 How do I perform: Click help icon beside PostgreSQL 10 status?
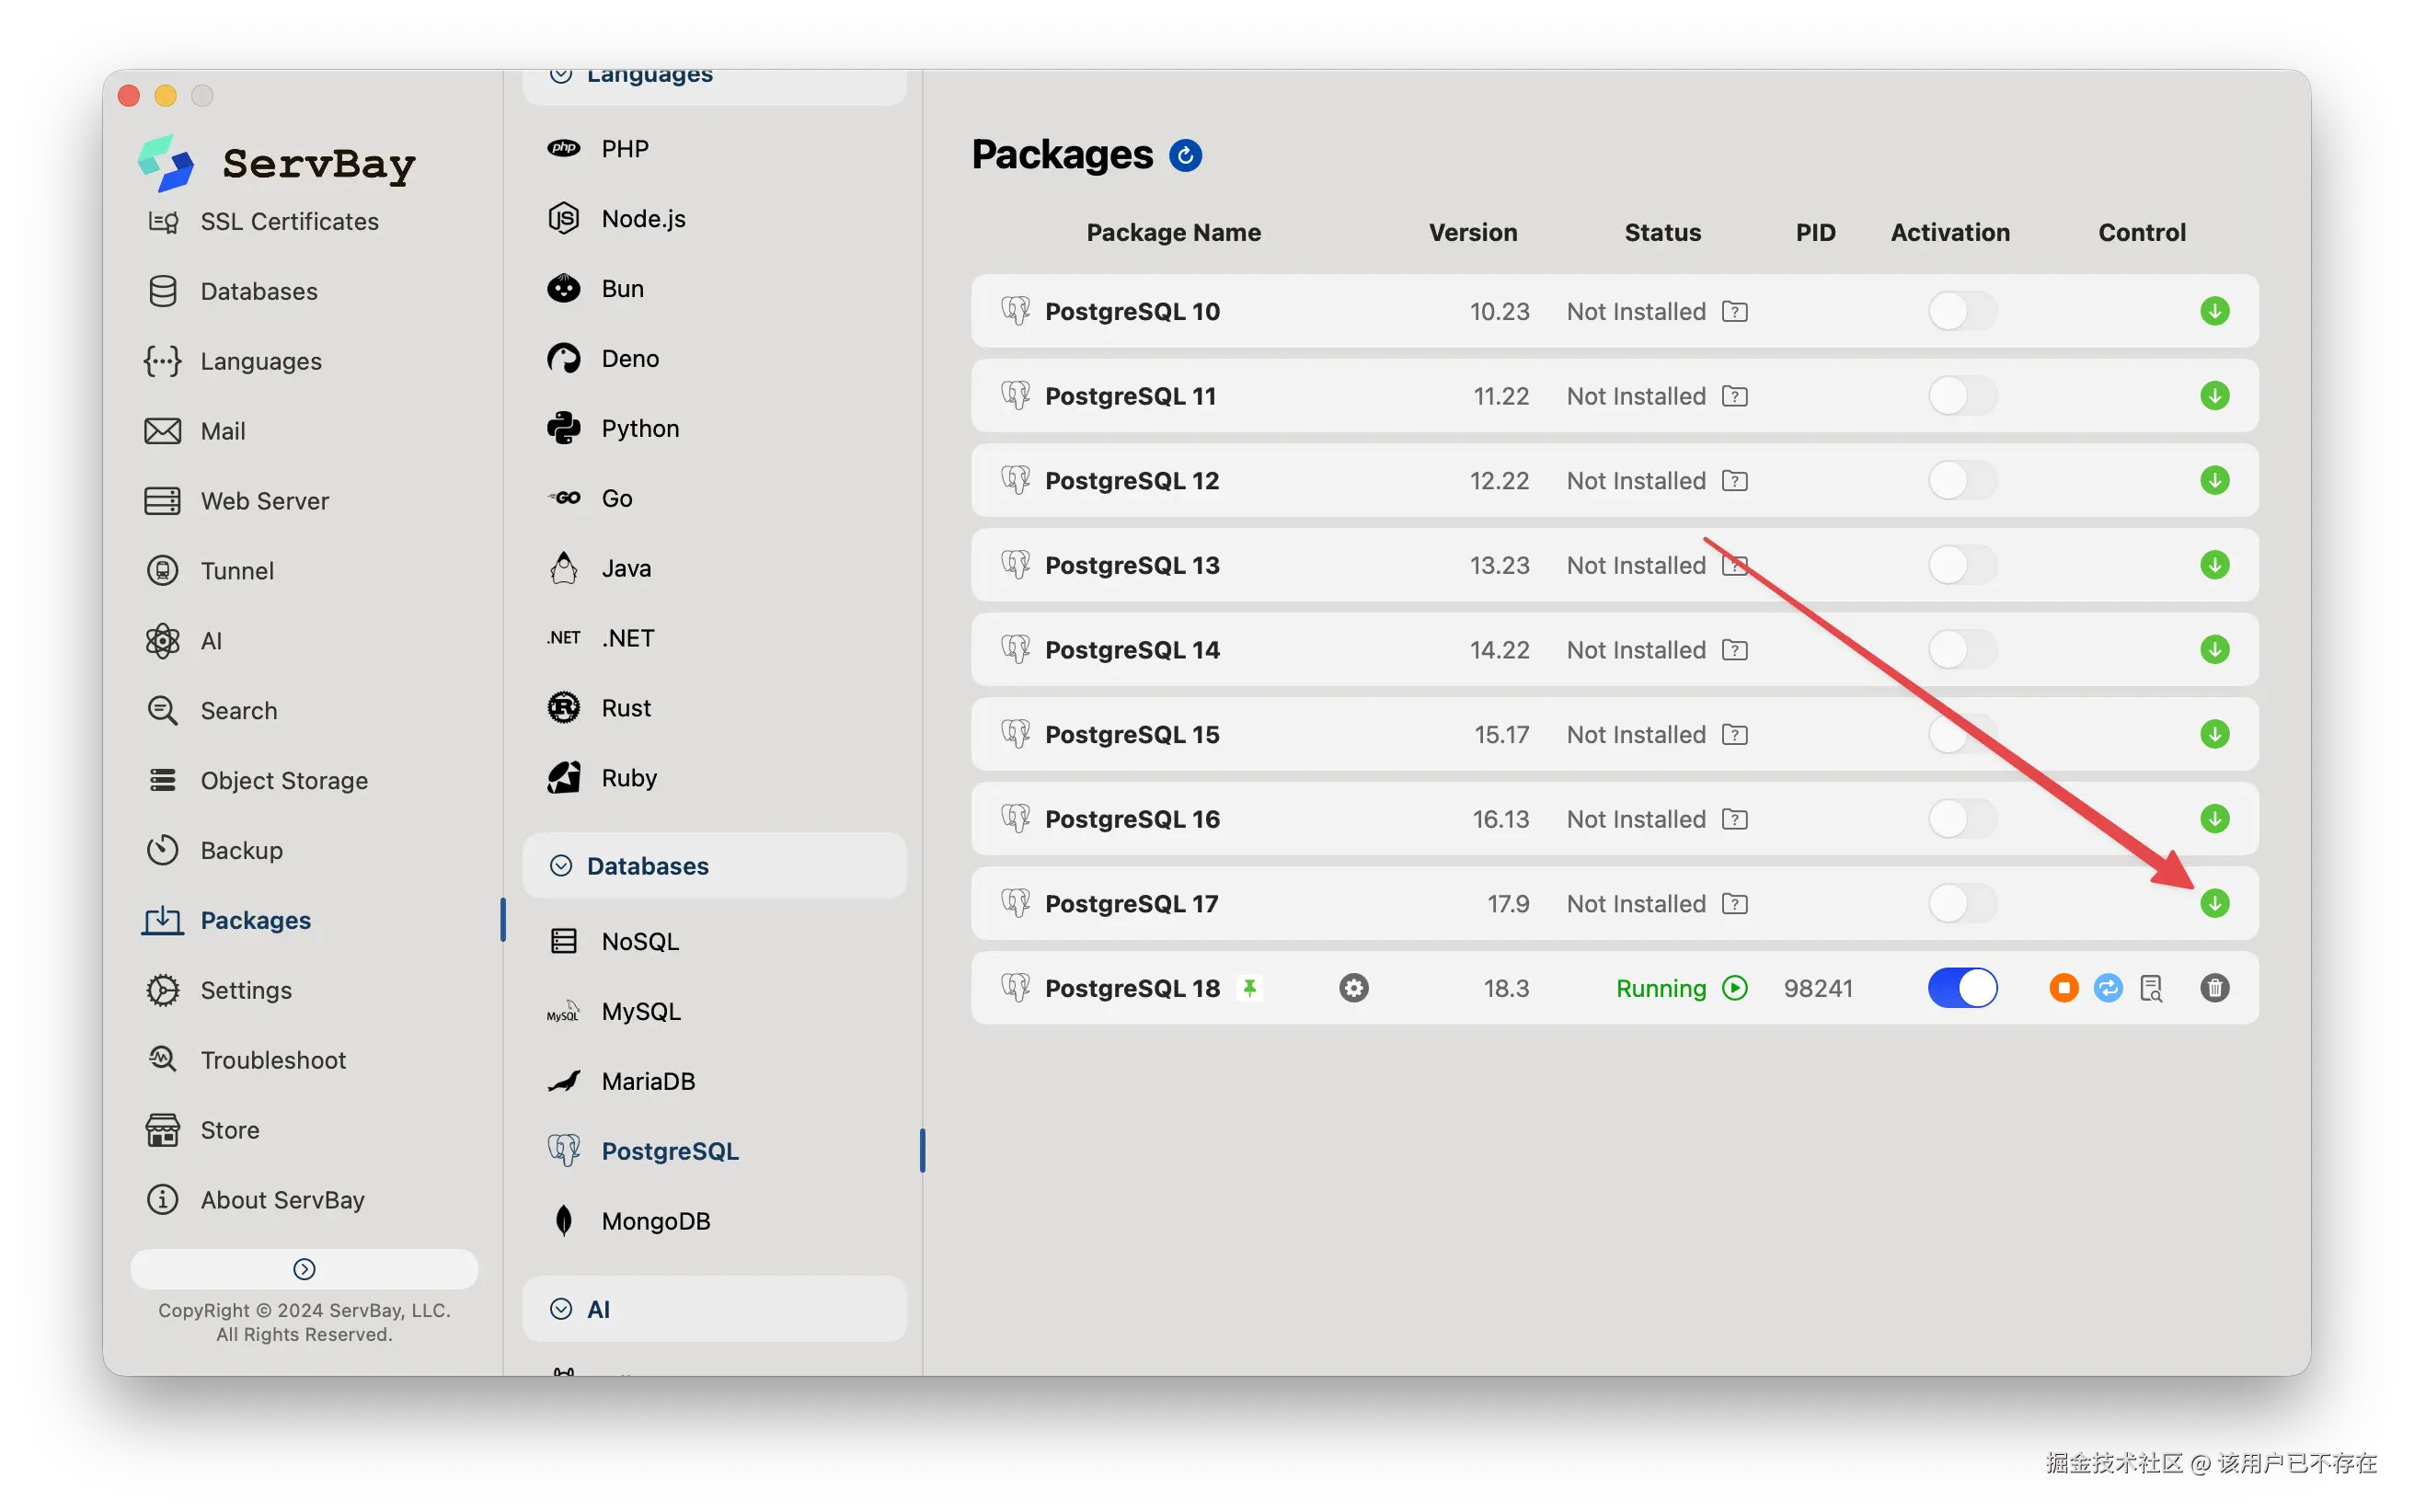tap(1735, 312)
